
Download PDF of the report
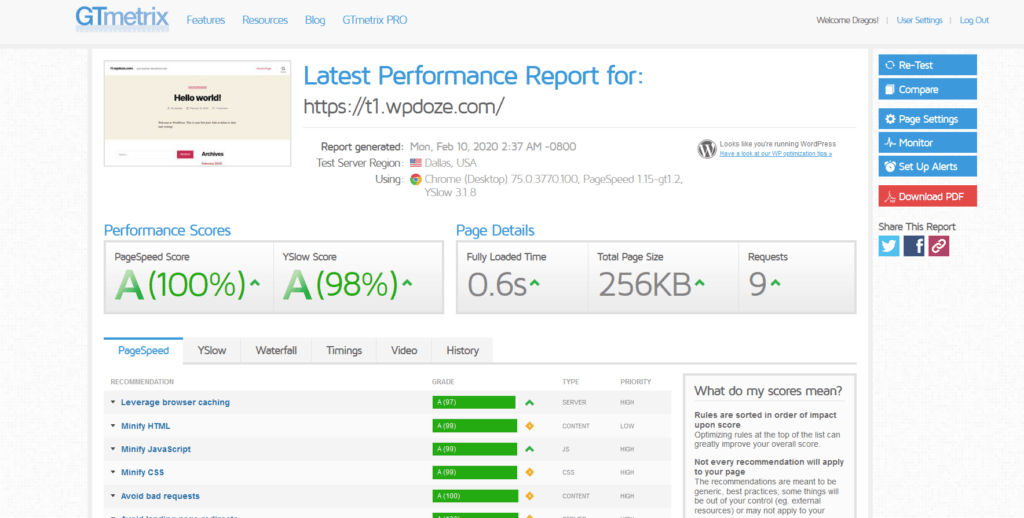click(x=927, y=196)
